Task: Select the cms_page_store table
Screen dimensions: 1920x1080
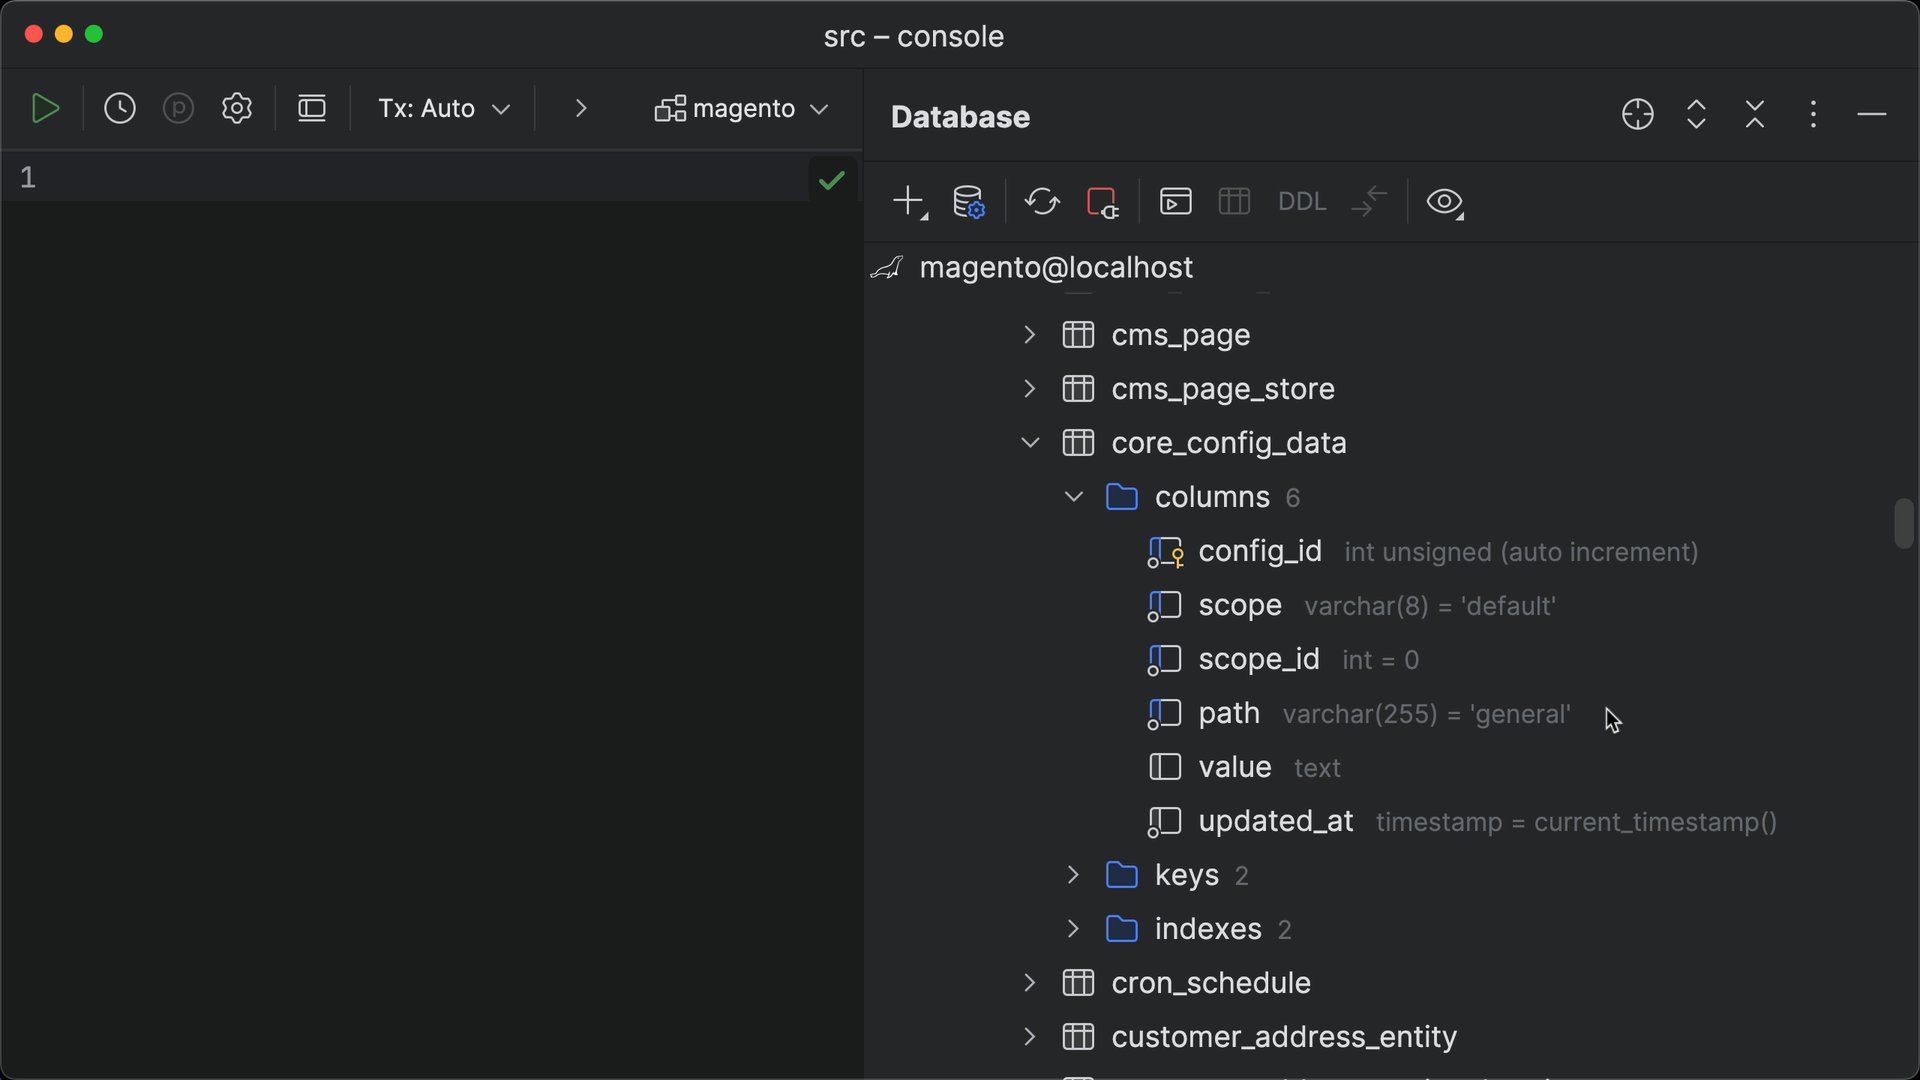Action: pyautogui.click(x=1223, y=389)
